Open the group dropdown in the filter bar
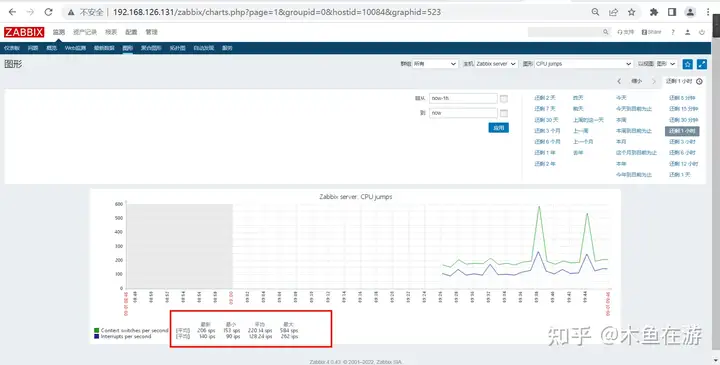Image resolution: width=720 pixels, height=365 pixels. point(435,64)
